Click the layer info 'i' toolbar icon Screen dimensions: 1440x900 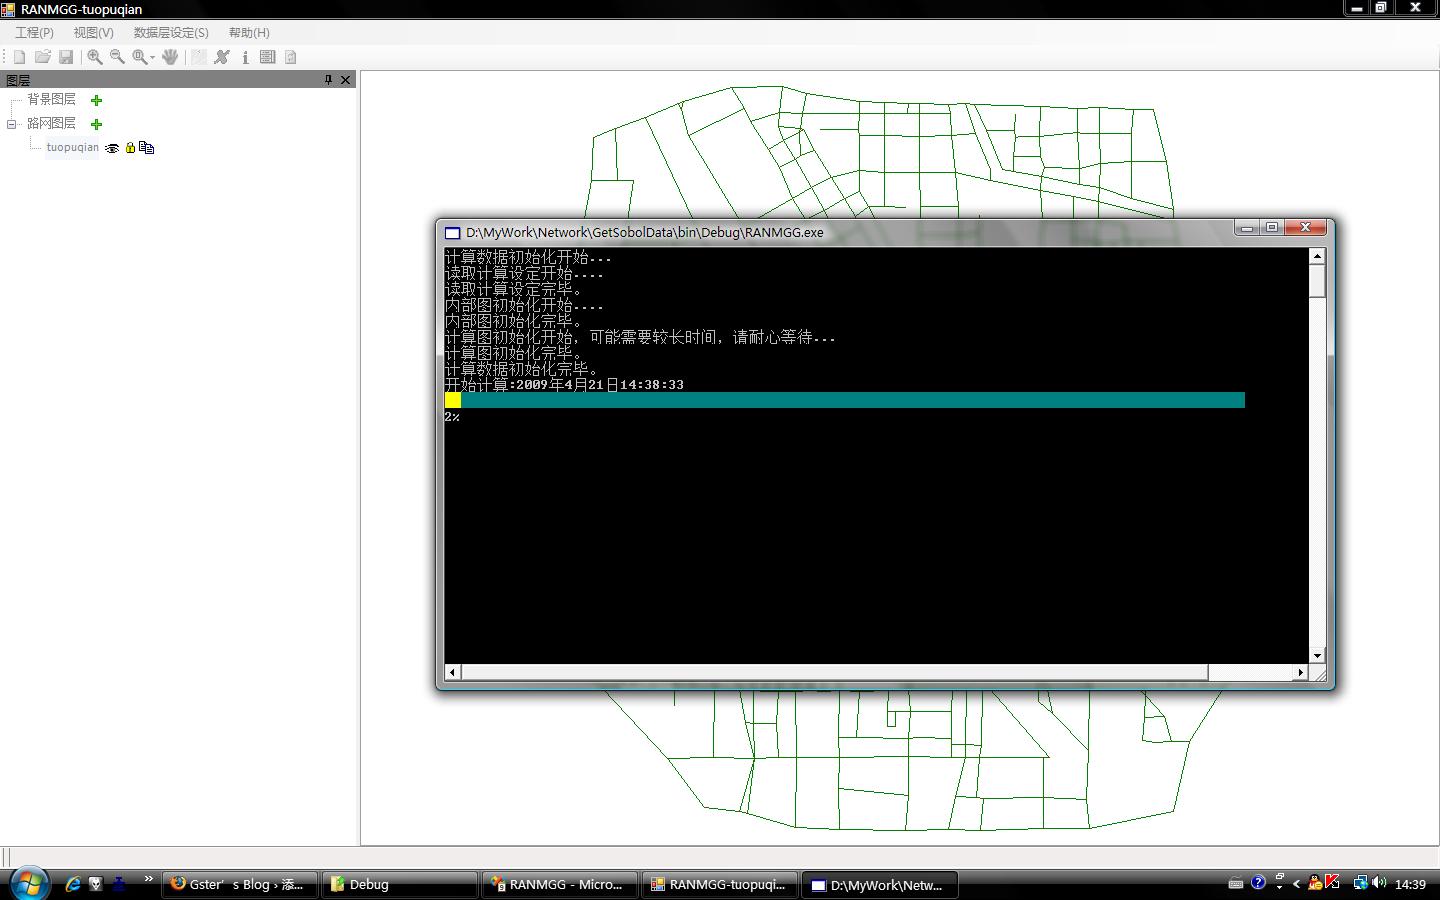245,57
